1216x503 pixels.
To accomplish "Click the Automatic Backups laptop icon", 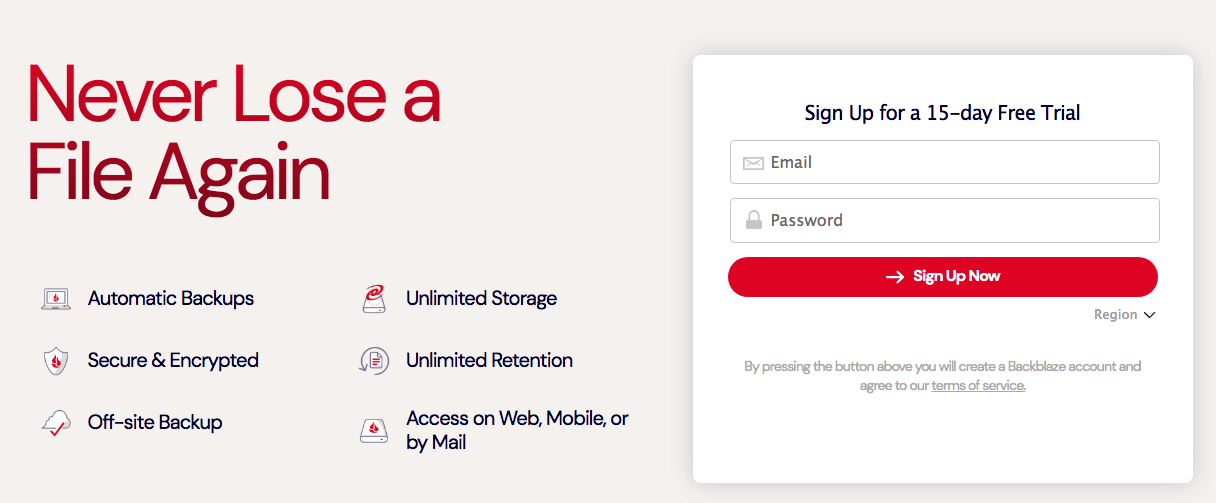I will [56, 298].
